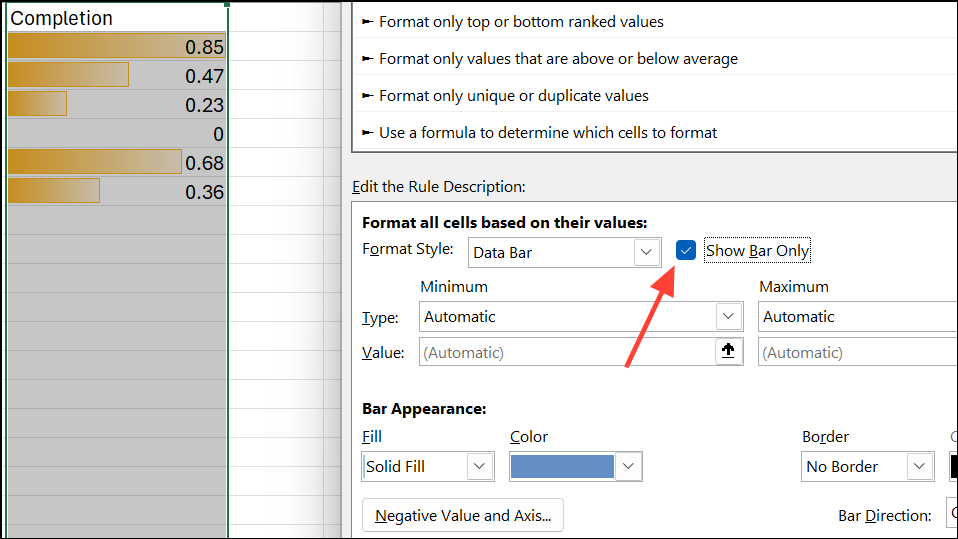The height and width of the screenshot is (539, 958).
Task: Select the cell with value 0.47
Action: tap(116, 76)
